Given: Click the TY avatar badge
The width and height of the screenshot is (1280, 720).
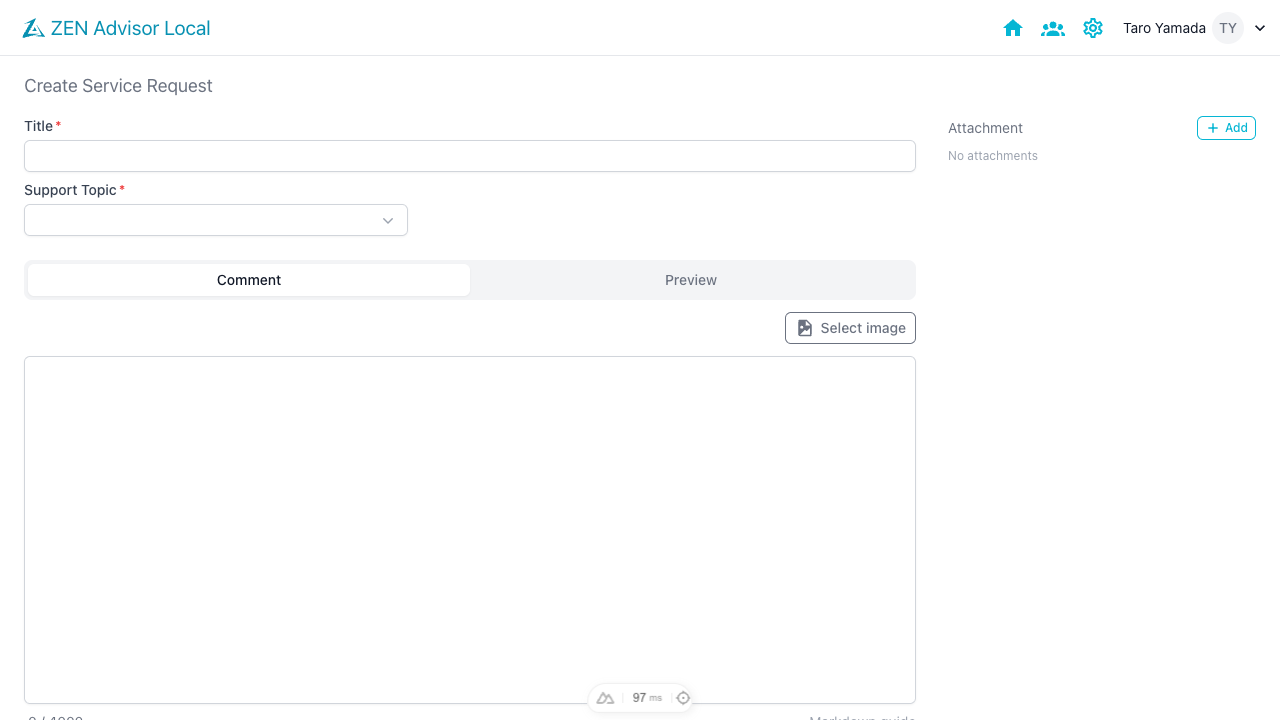Looking at the screenshot, I should (1227, 27).
